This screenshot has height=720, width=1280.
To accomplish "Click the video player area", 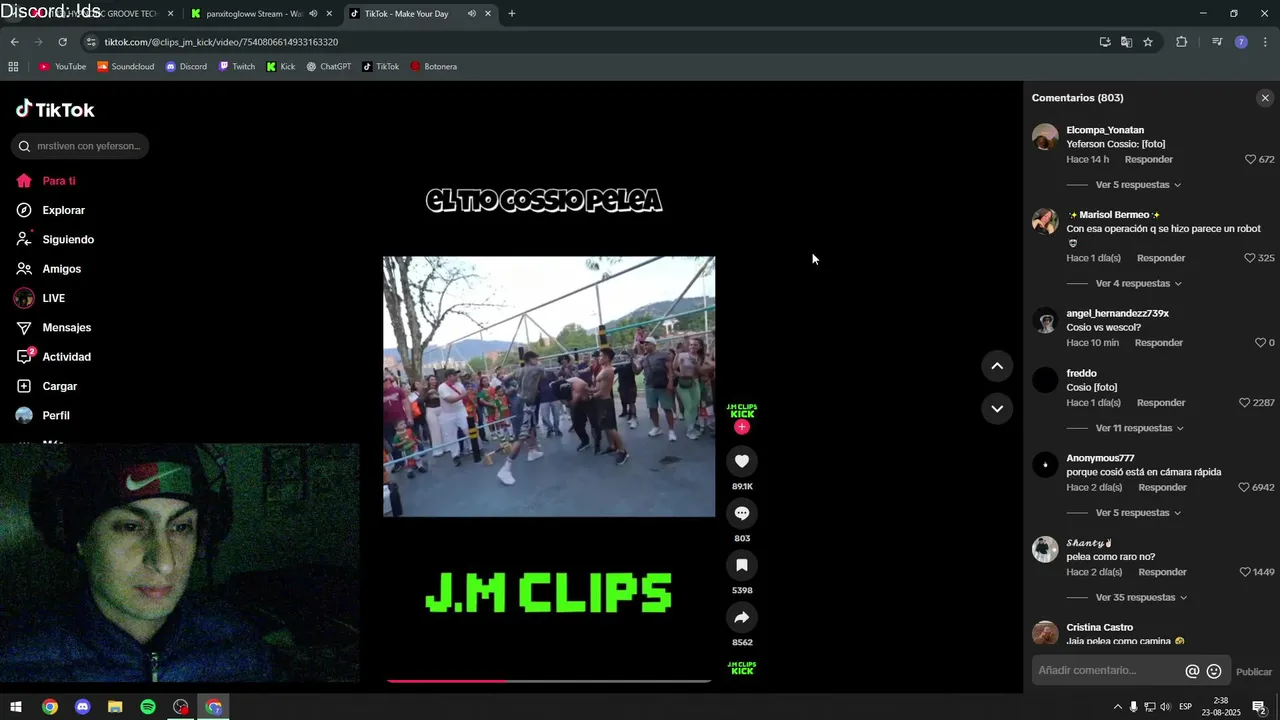I will (549, 386).
